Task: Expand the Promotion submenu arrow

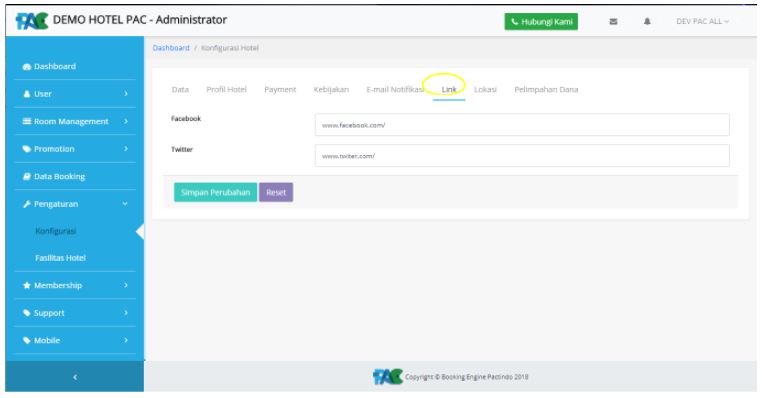Action: (x=126, y=149)
